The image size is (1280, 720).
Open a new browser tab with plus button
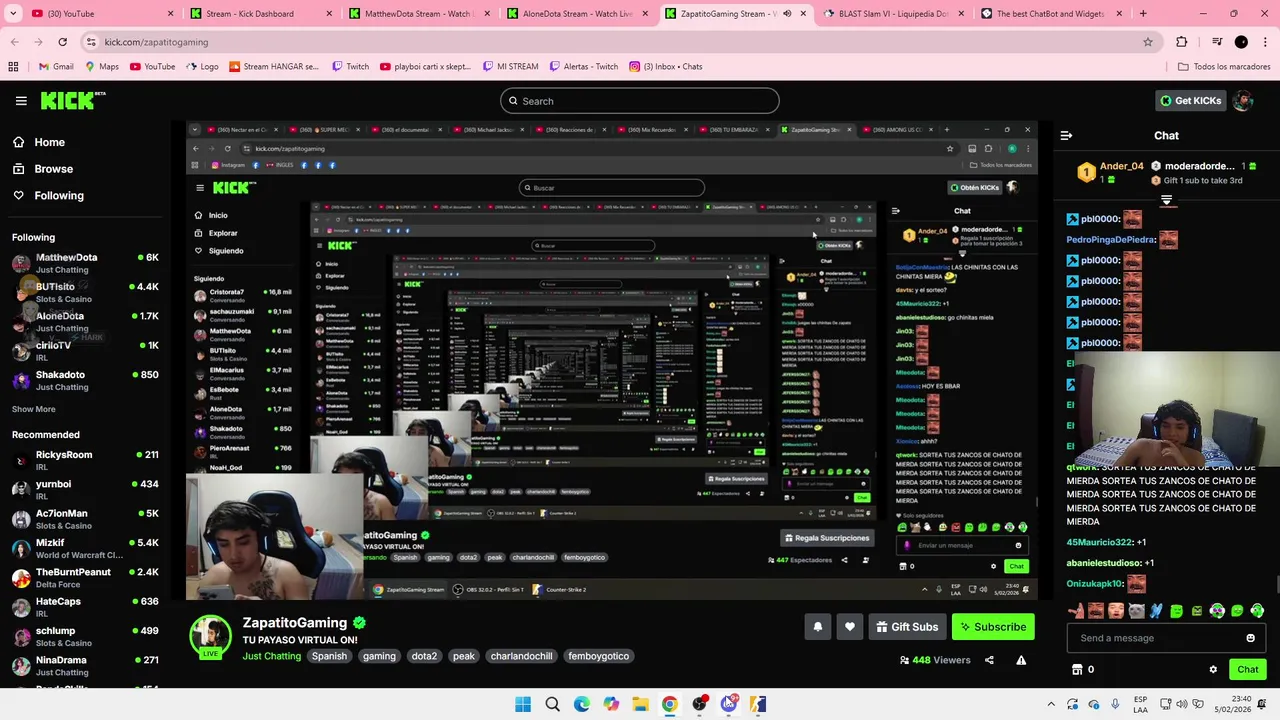tap(1143, 14)
